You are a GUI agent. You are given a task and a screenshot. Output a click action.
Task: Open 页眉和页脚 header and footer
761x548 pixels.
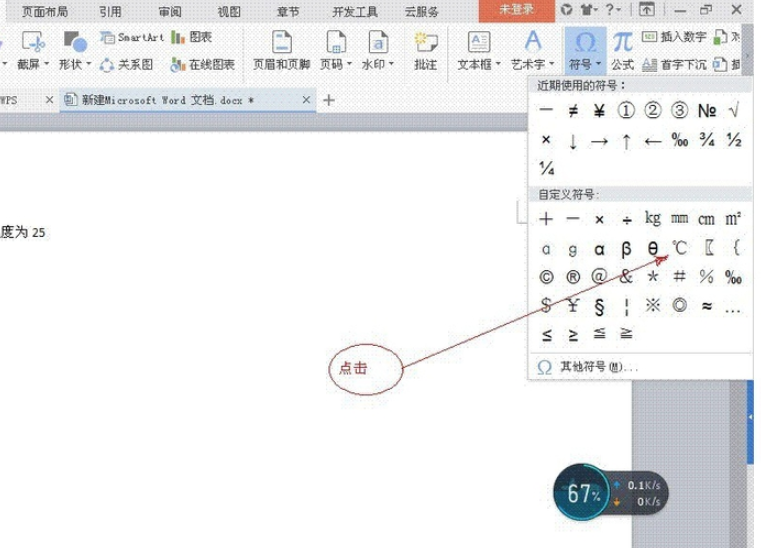(281, 50)
